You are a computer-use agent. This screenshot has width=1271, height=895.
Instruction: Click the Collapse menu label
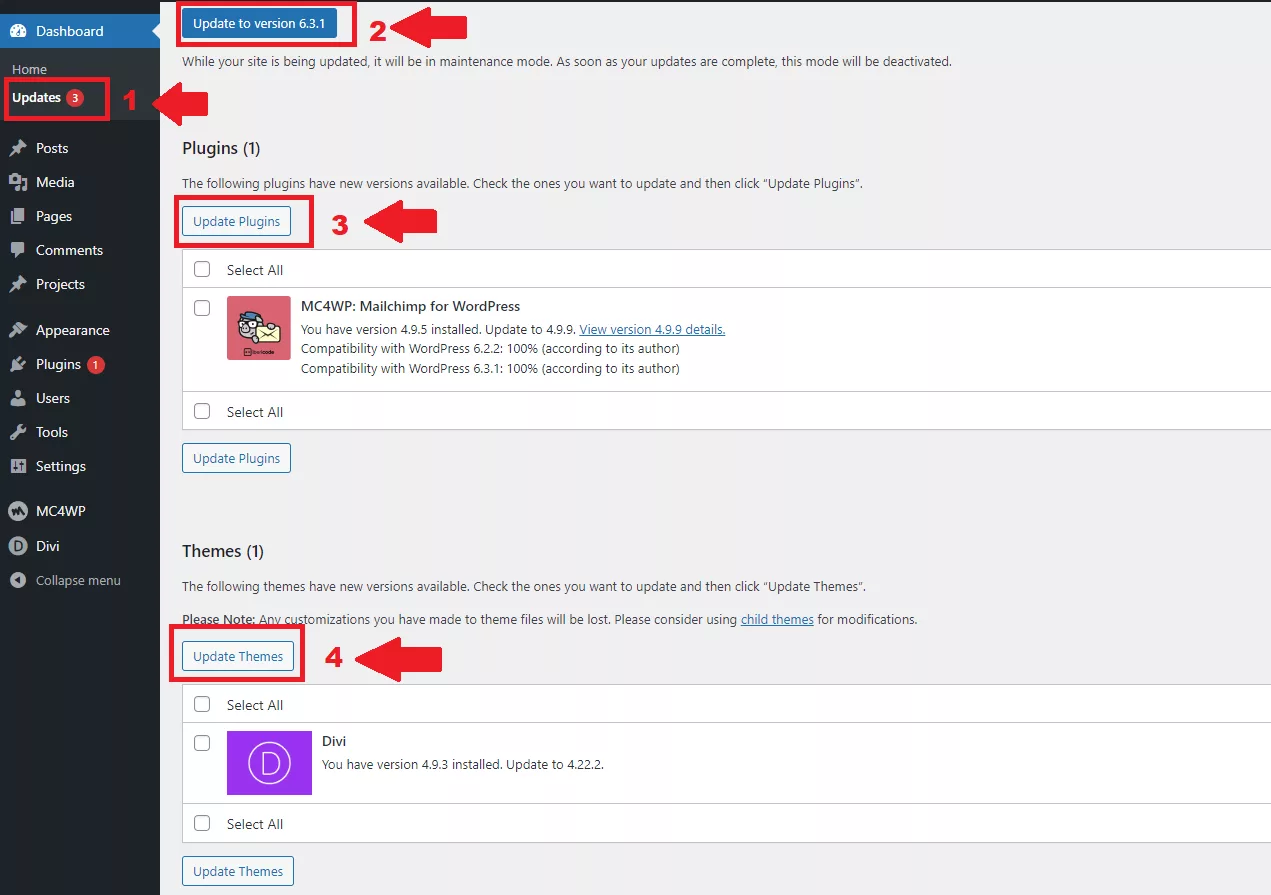tap(78, 580)
